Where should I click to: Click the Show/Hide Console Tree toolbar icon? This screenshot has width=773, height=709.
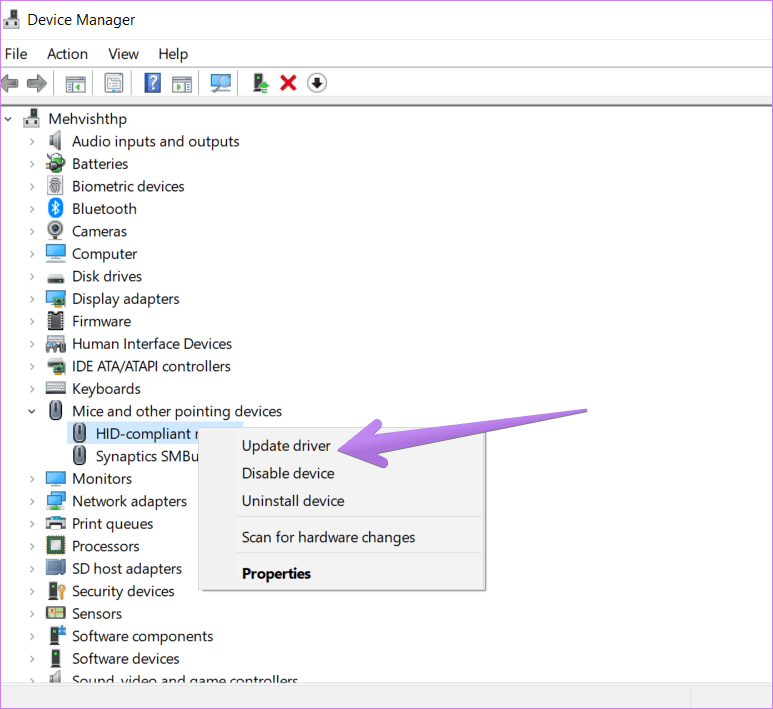pyautogui.click(x=76, y=84)
